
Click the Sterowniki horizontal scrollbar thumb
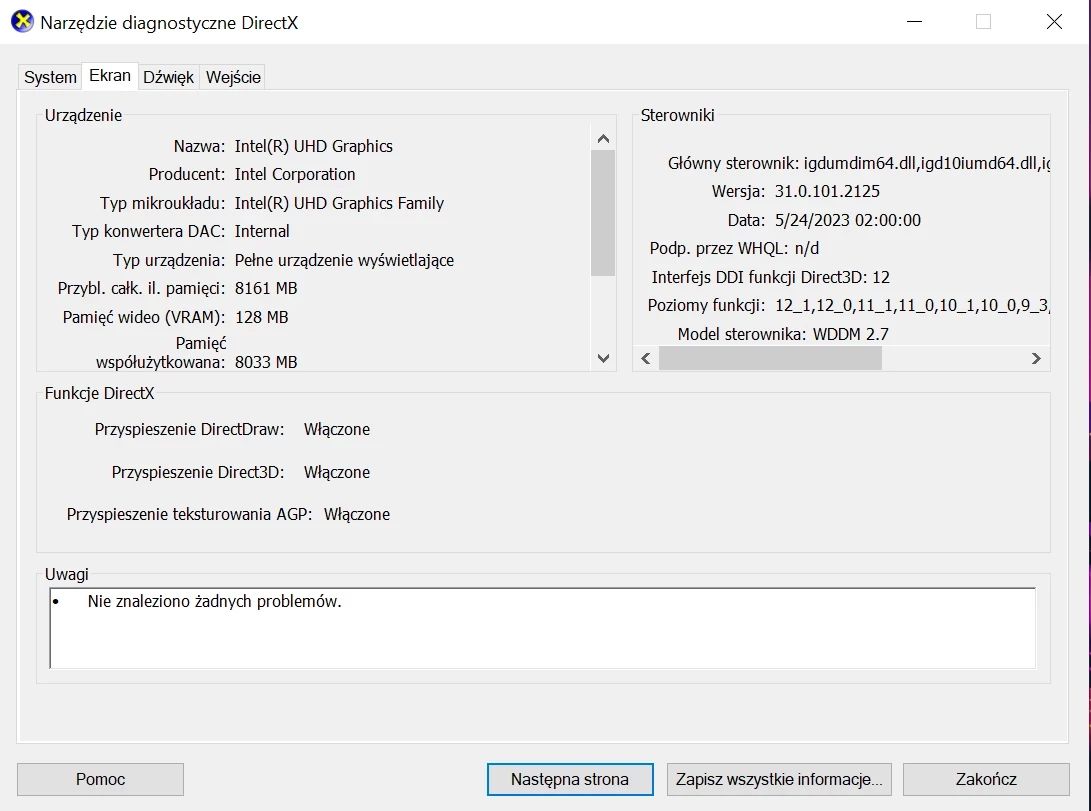(770, 358)
